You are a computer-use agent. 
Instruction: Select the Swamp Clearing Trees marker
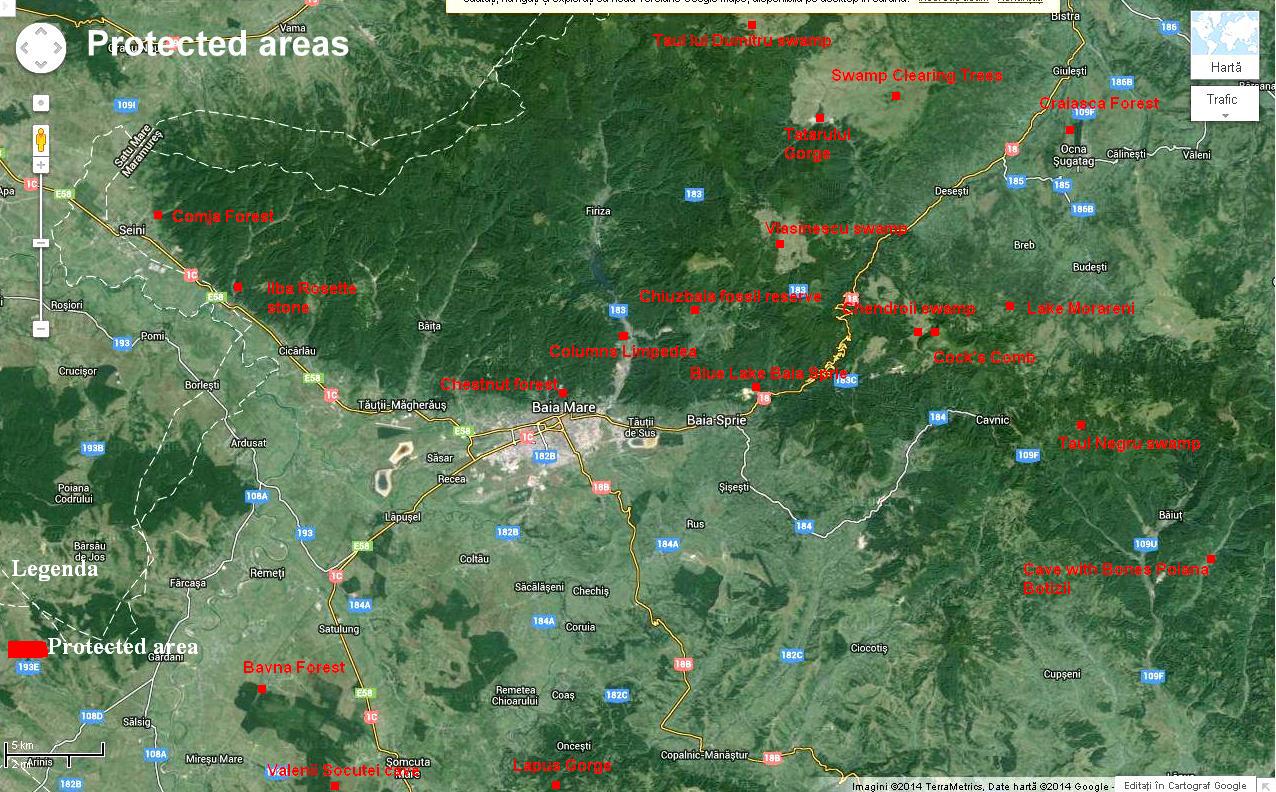point(896,96)
